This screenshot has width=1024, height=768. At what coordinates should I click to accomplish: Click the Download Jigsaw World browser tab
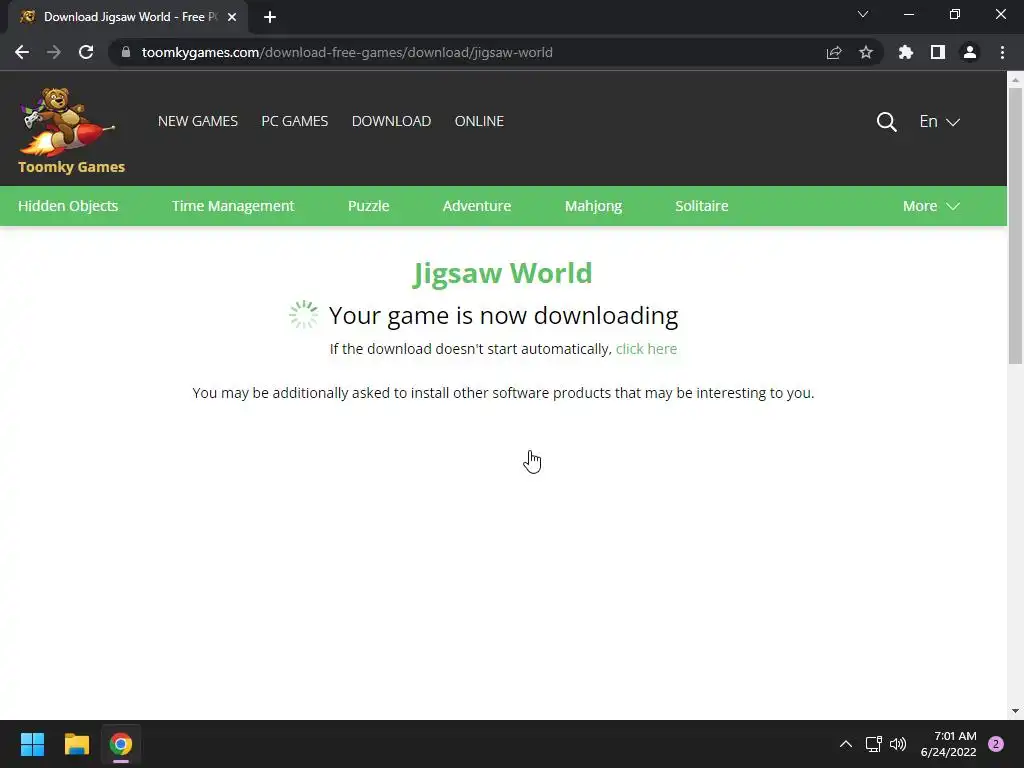[x=128, y=17]
